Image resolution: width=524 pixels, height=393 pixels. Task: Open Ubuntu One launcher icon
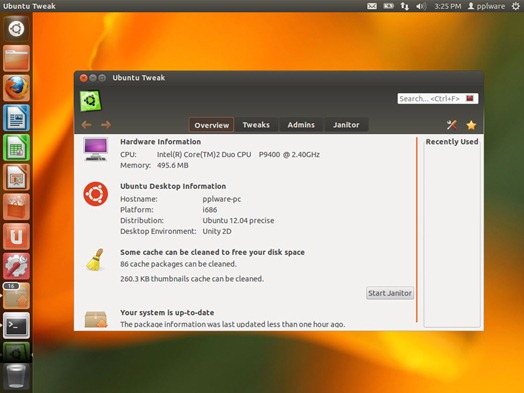[16, 237]
